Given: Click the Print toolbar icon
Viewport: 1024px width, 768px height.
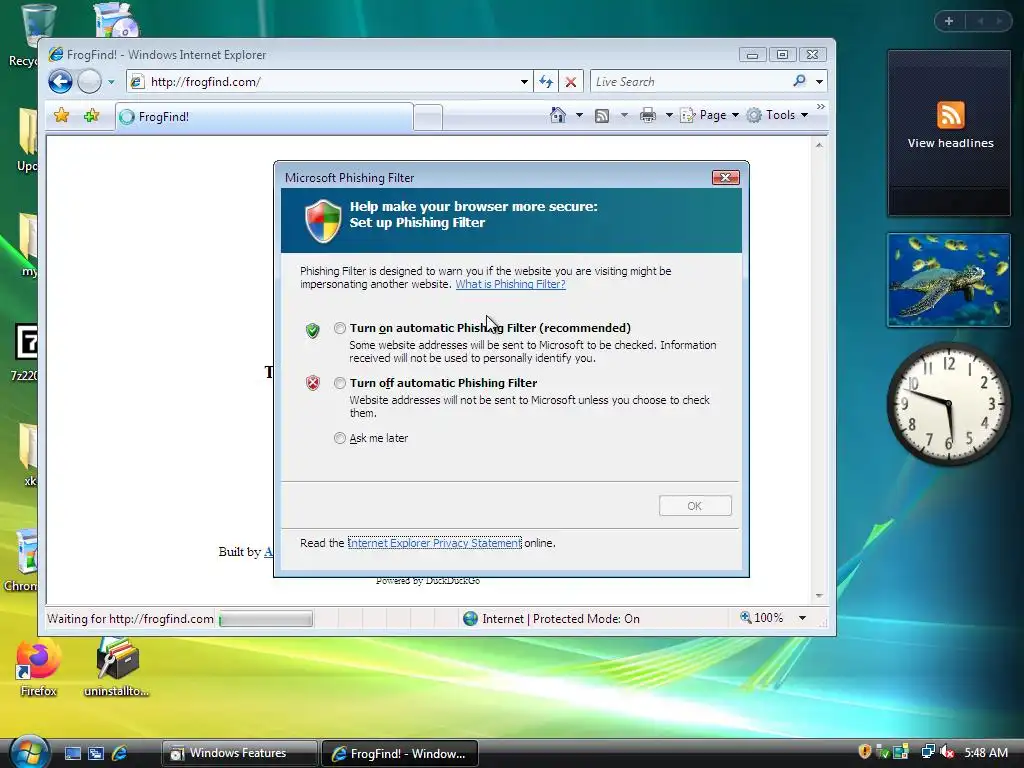Looking at the screenshot, I should point(648,116).
